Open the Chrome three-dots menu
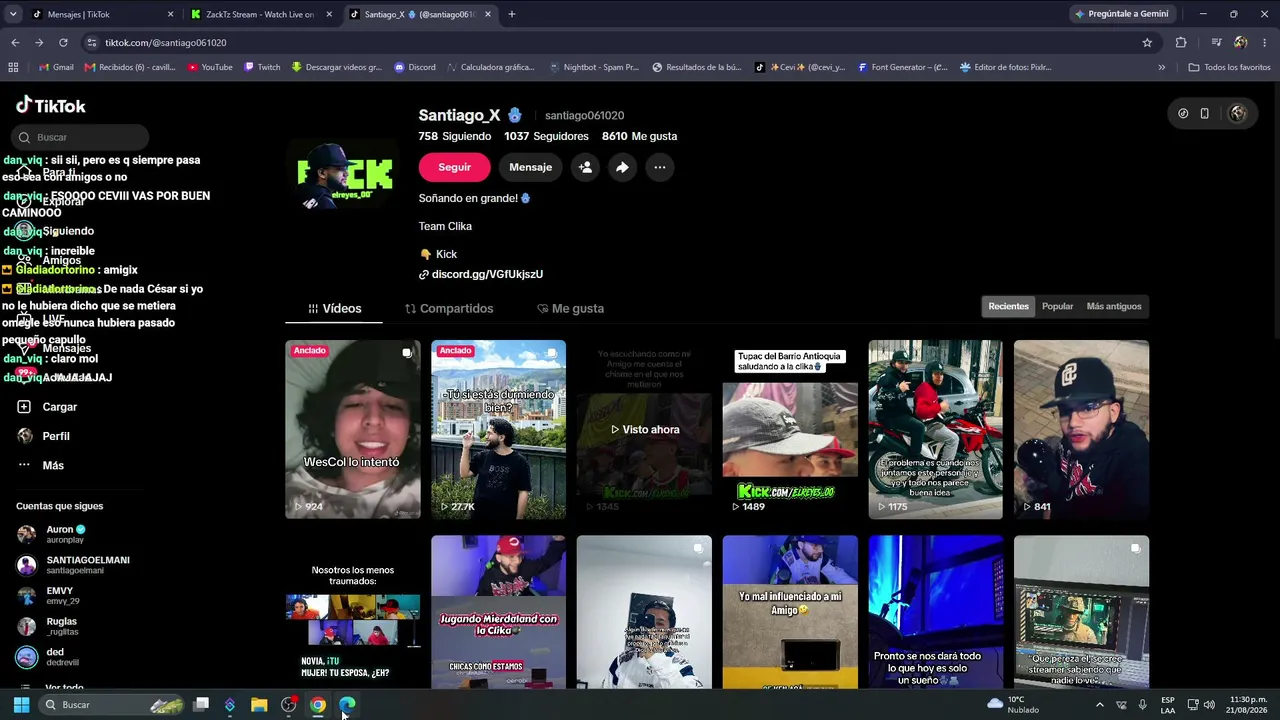This screenshot has width=1280, height=720. point(1265,43)
